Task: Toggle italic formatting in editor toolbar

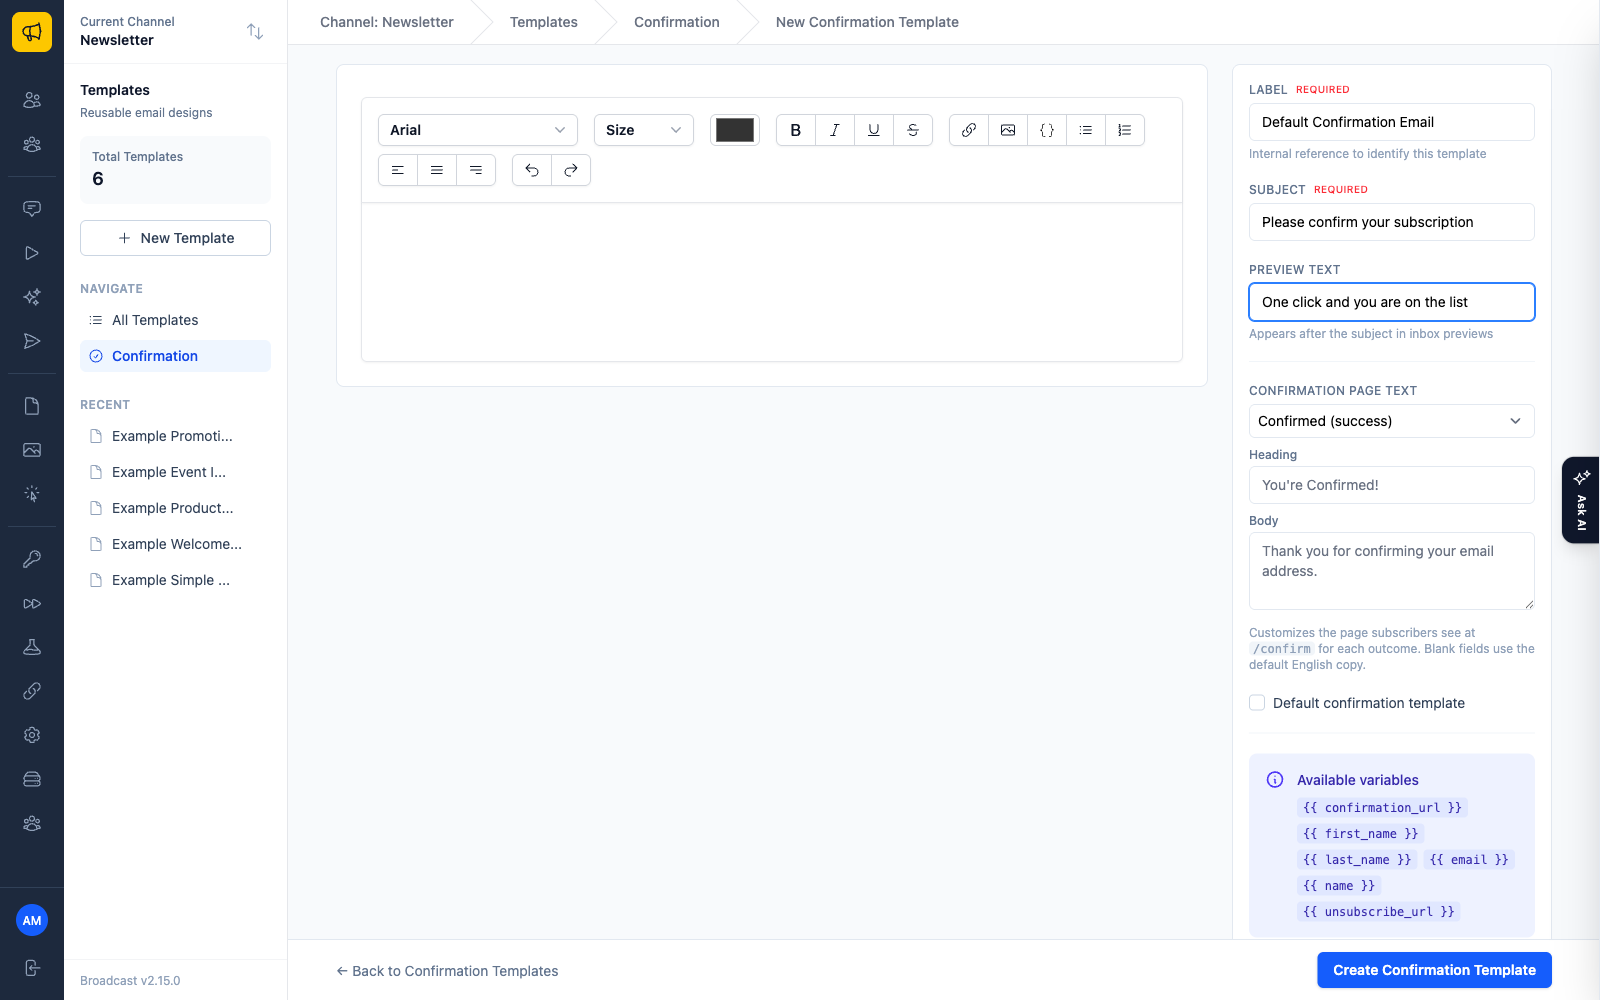Action: coord(835,130)
